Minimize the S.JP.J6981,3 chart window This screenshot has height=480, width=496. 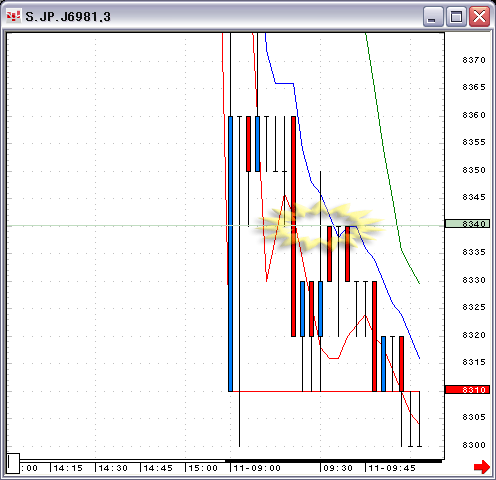pos(433,16)
